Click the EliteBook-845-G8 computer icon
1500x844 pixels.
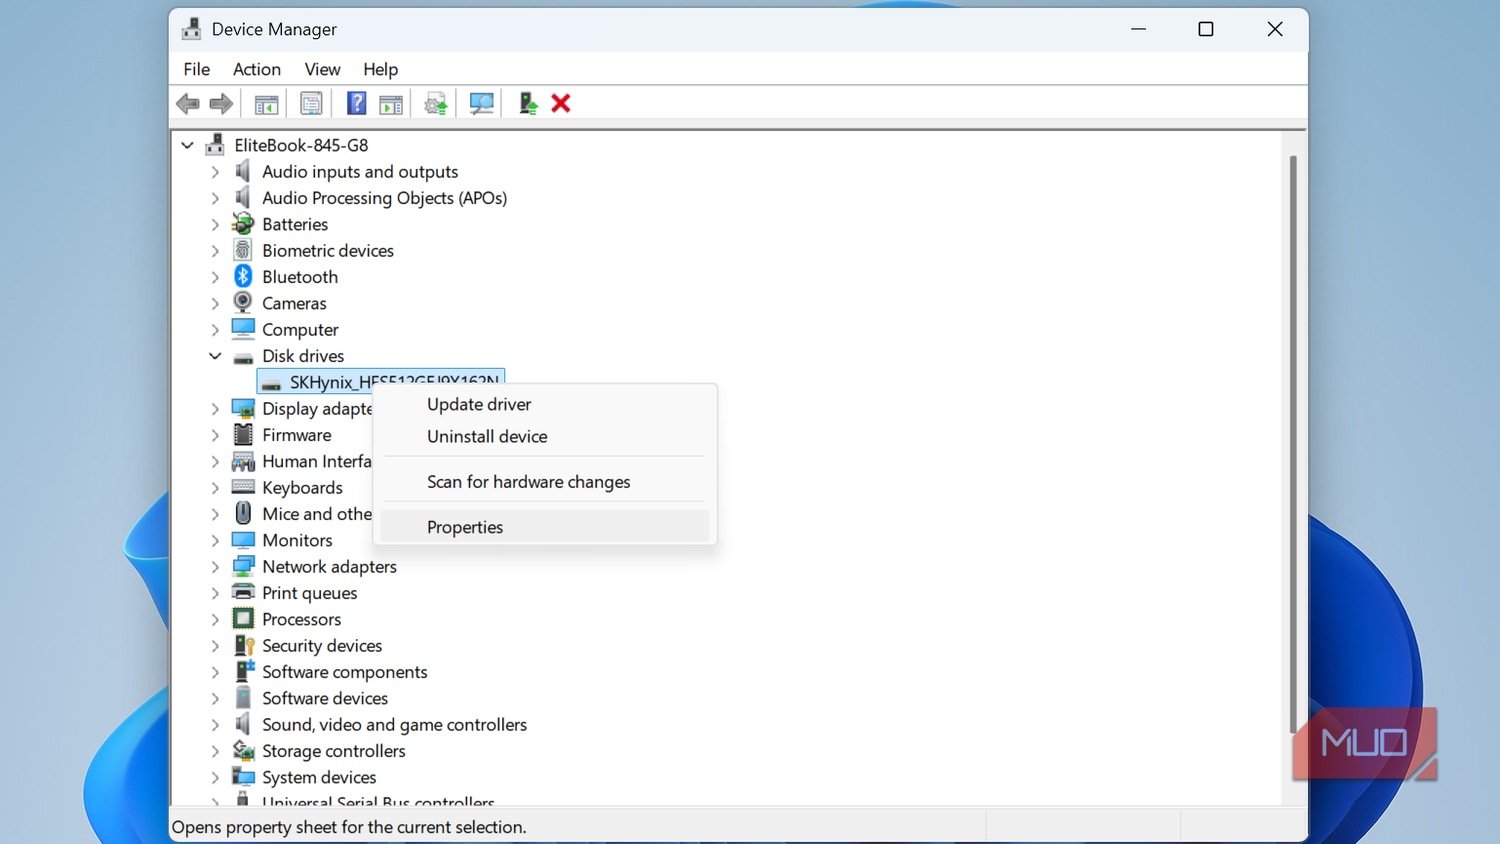point(214,144)
